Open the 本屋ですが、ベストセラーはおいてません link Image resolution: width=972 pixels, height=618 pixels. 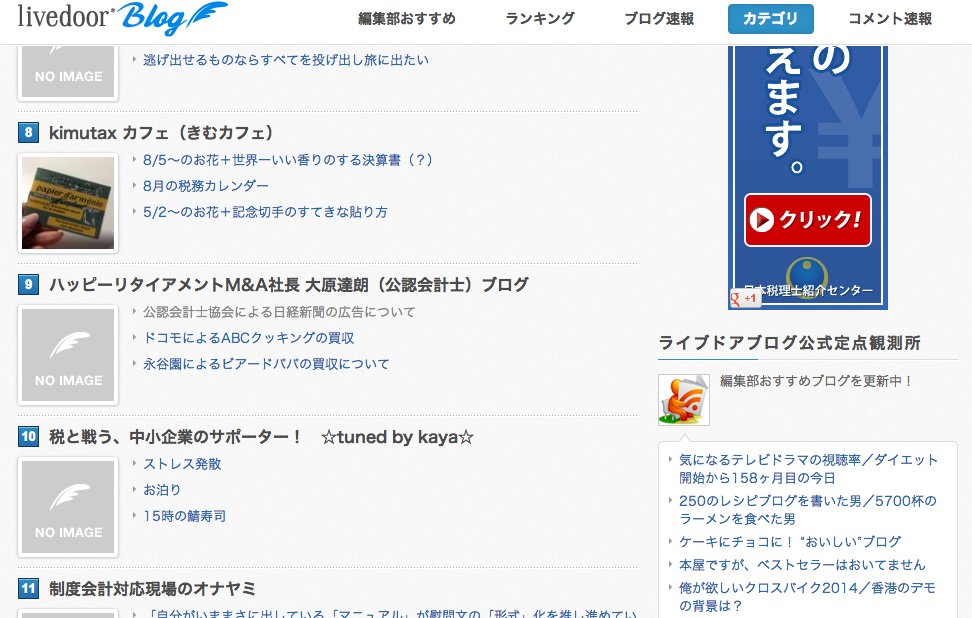(x=802, y=565)
